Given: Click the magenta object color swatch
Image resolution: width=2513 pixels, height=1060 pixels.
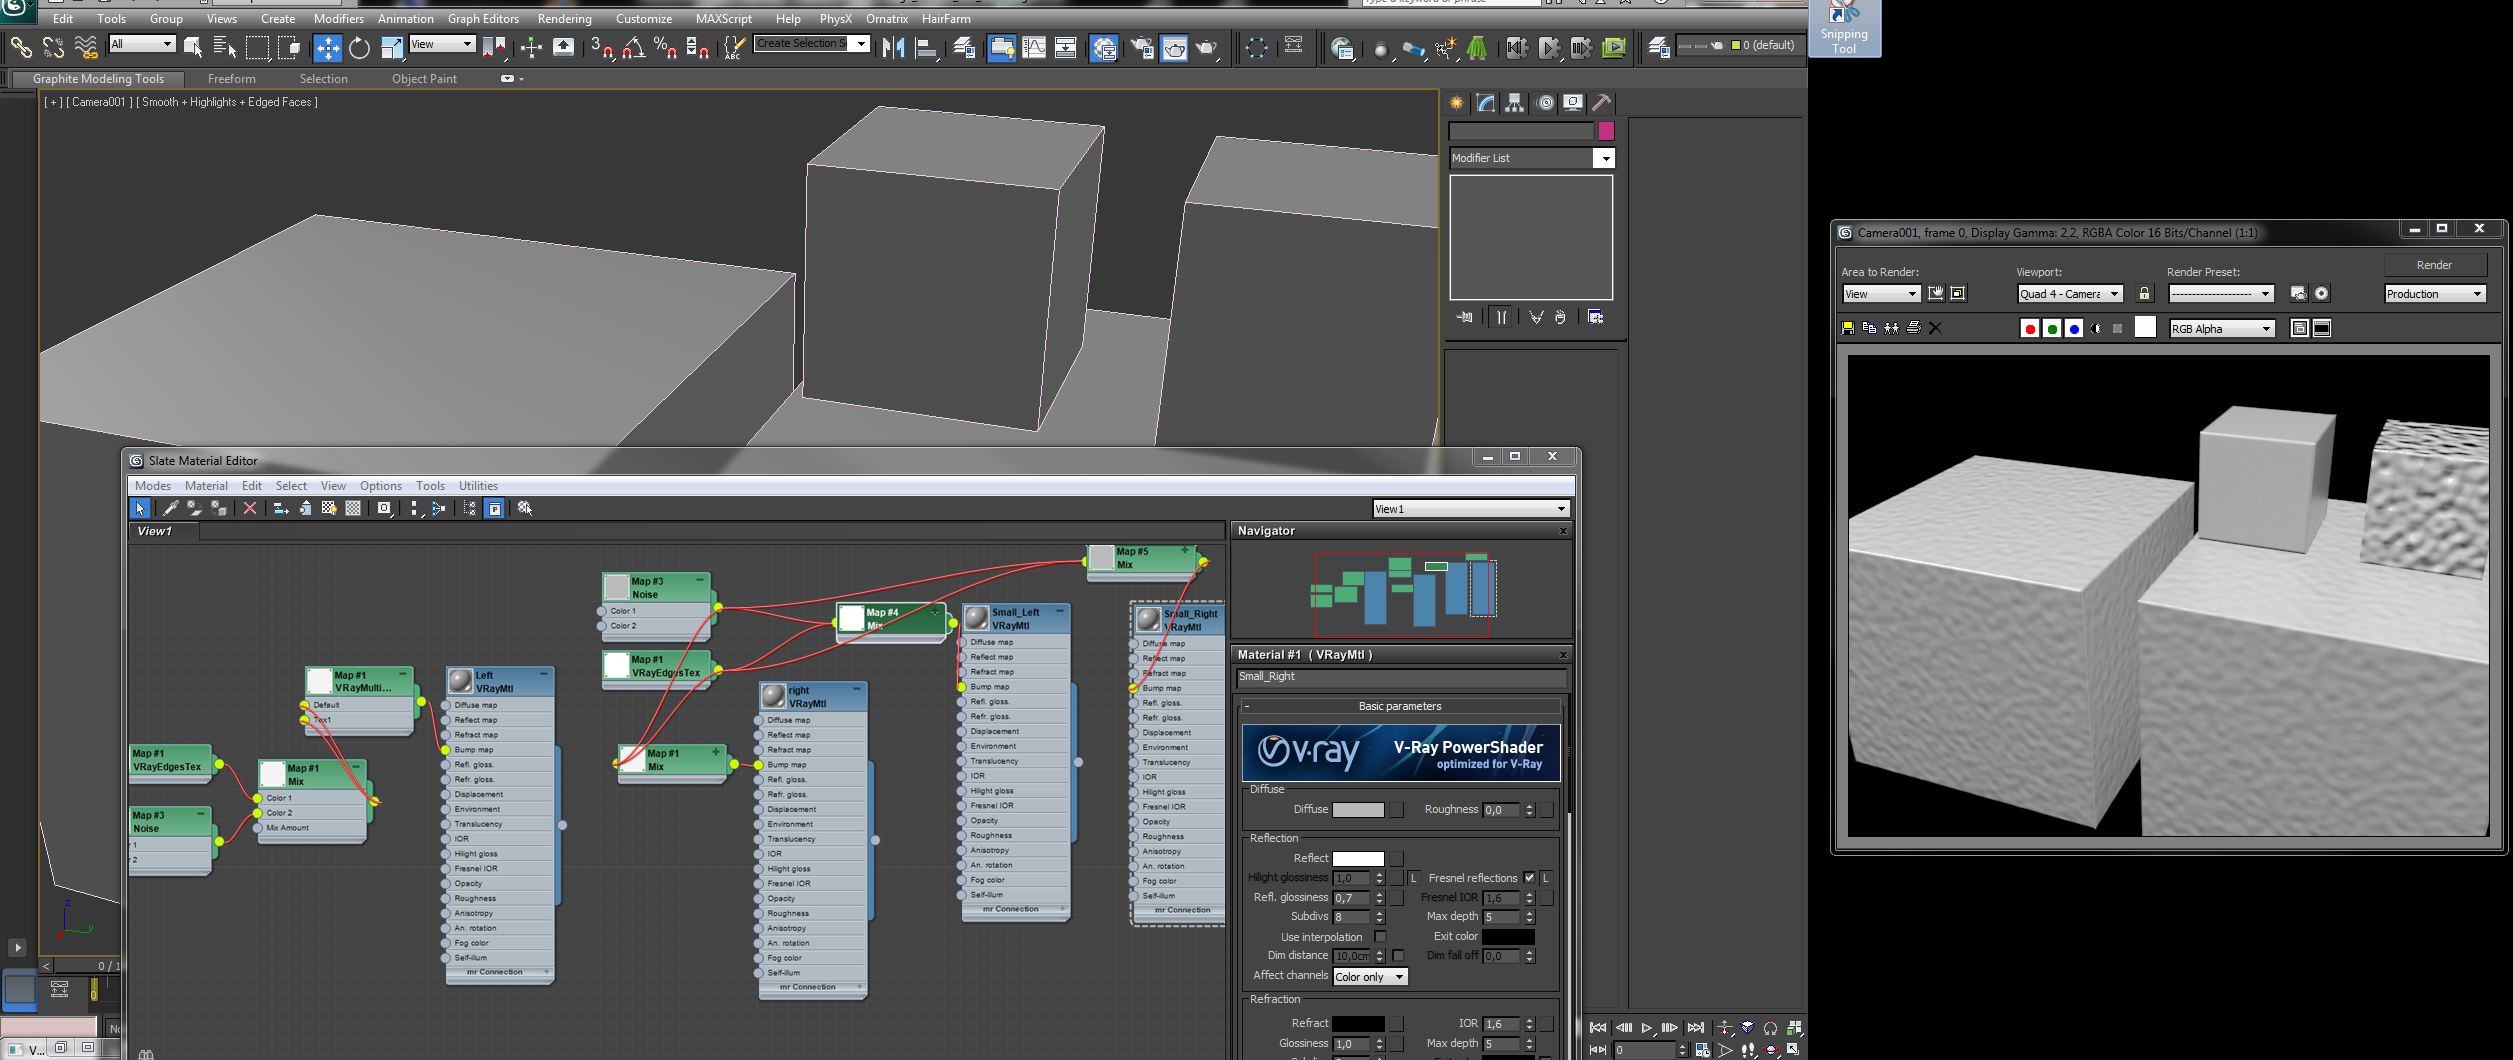Looking at the screenshot, I should (x=1606, y=131).
